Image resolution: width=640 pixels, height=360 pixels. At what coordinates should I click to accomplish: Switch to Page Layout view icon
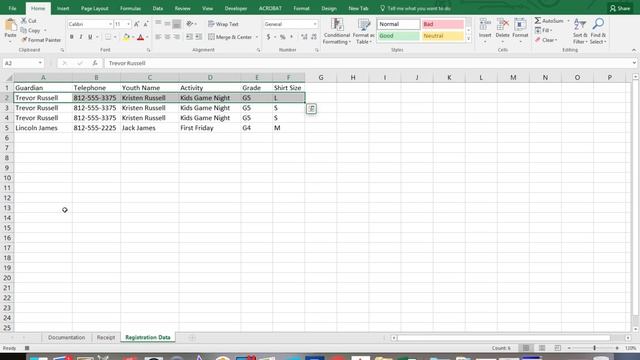click(x=542, y=348)
